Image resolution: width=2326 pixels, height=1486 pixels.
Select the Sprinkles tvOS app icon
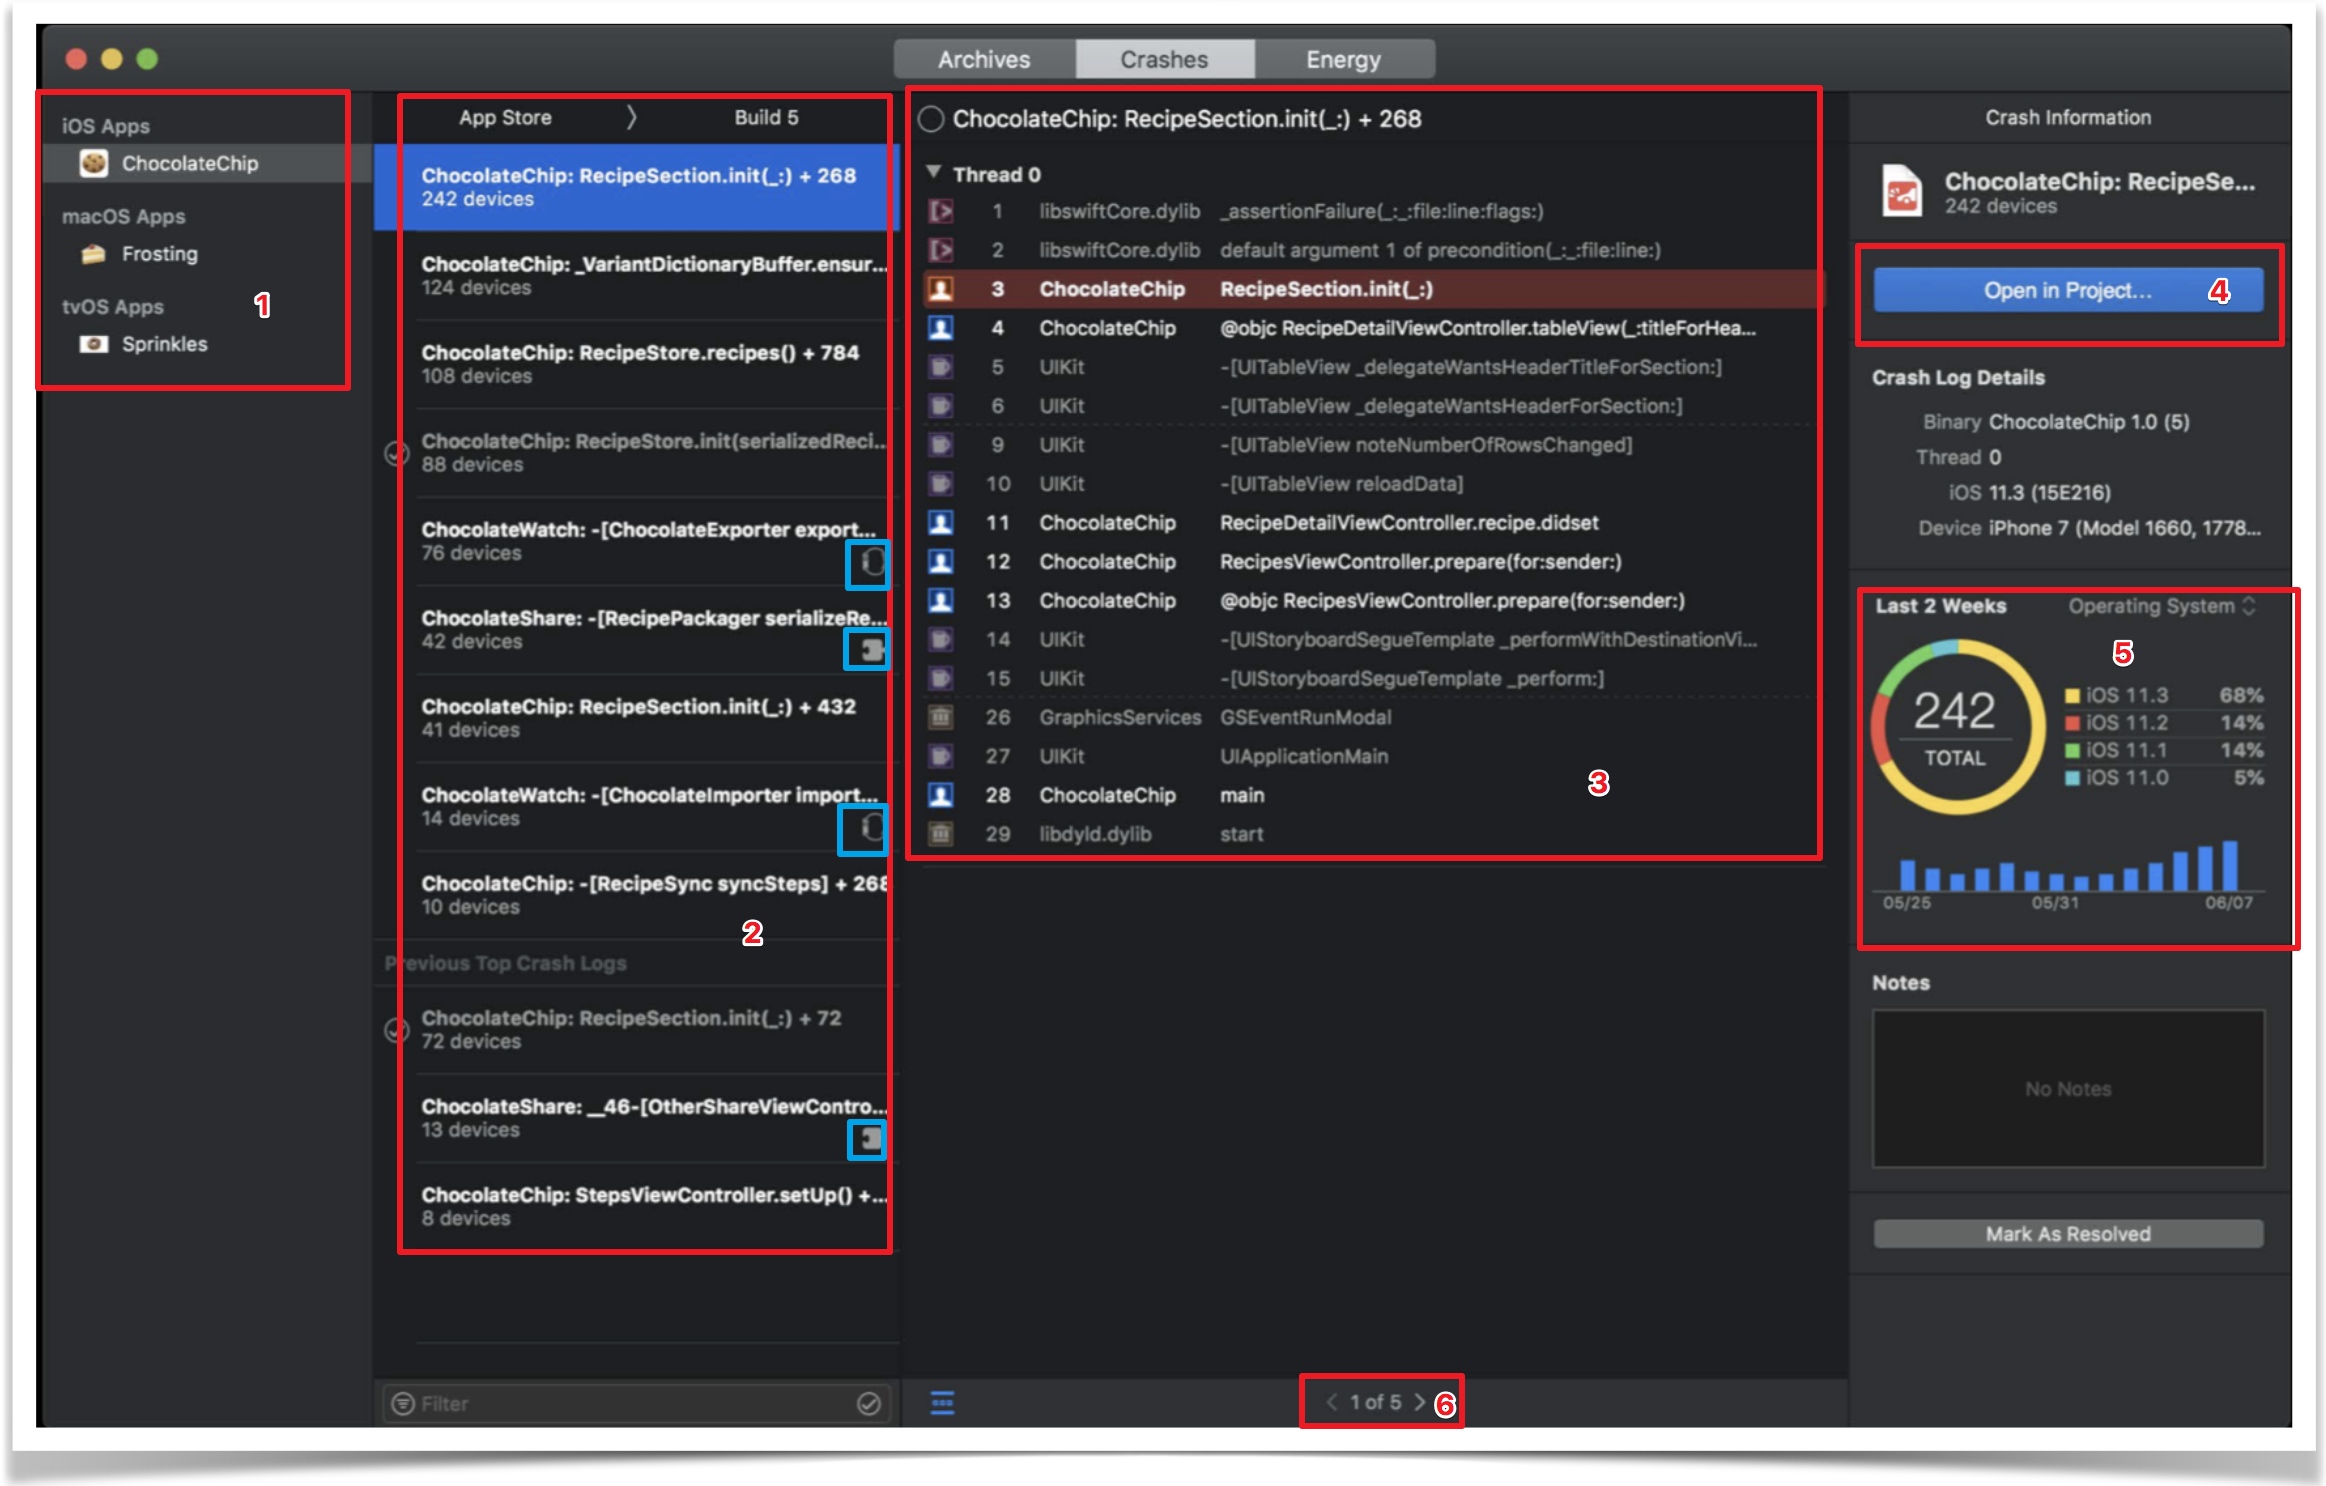point(93,344)
